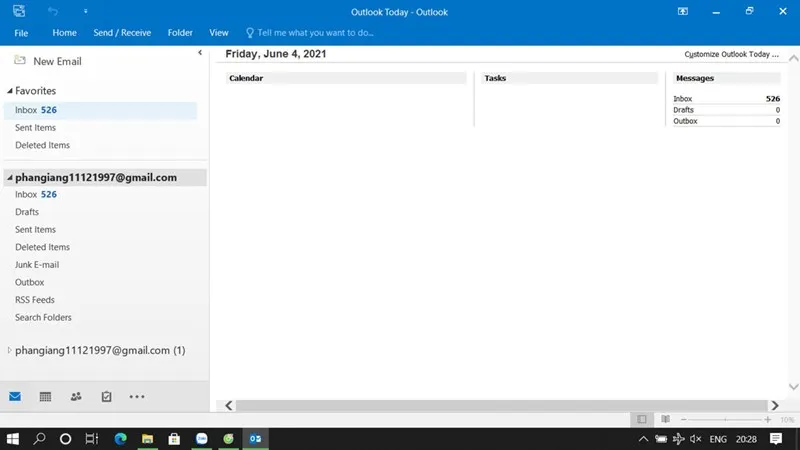Click the Tell me what you want to do box

(310, 33)
